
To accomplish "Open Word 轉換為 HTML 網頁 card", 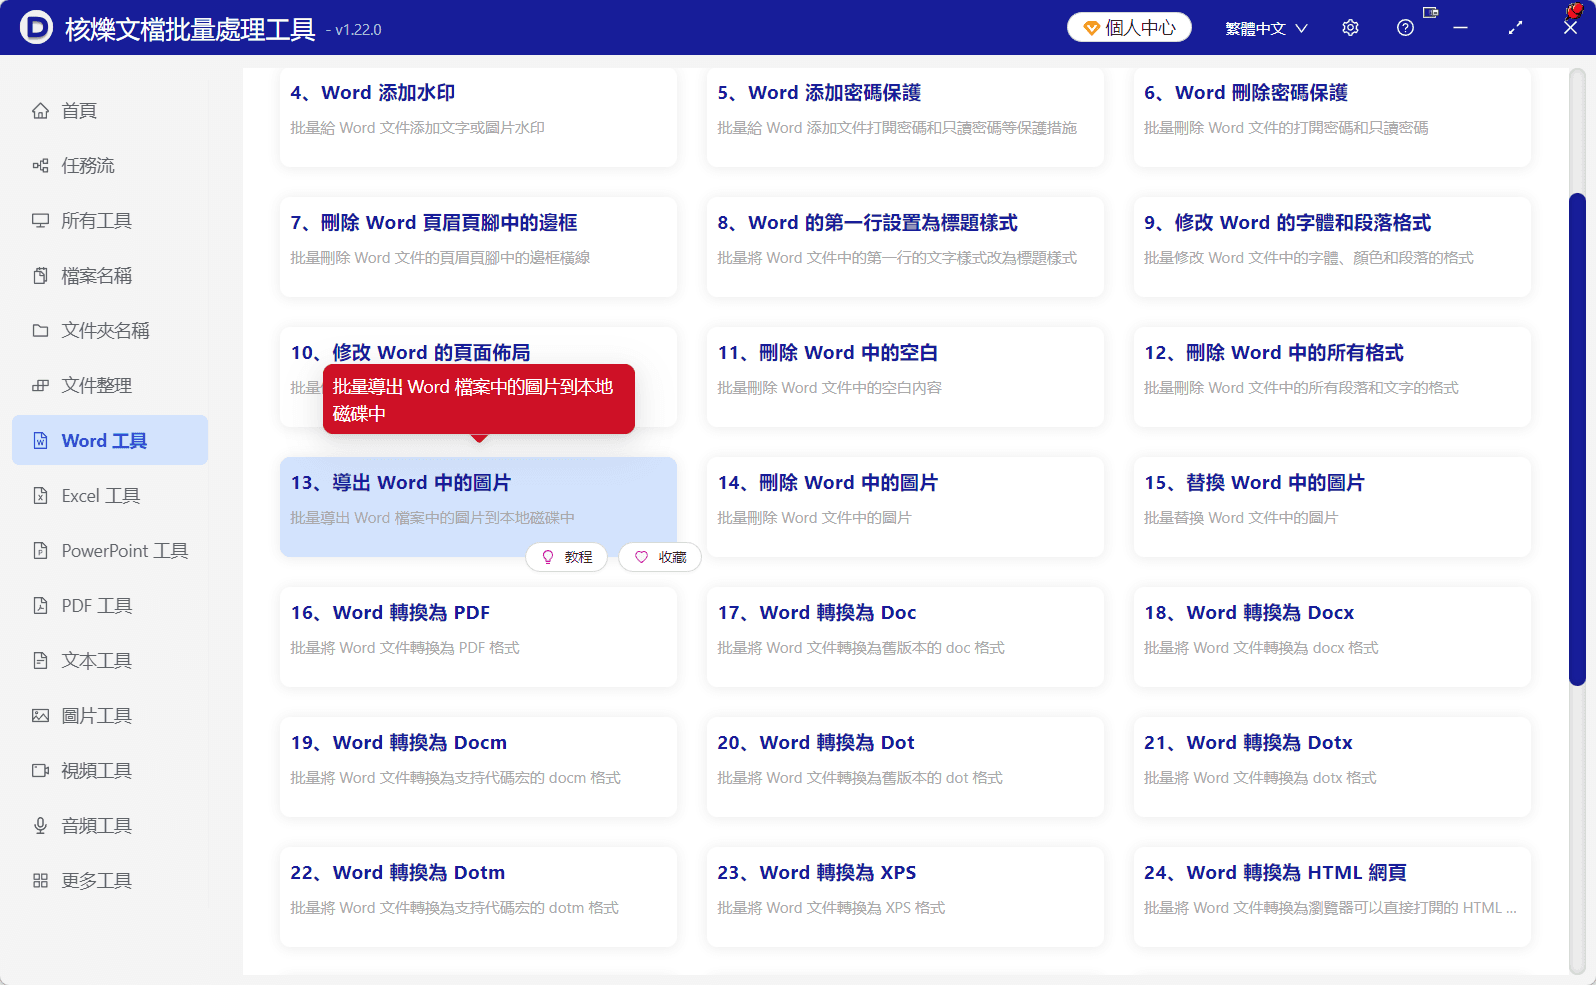I will click(1332, 897).
